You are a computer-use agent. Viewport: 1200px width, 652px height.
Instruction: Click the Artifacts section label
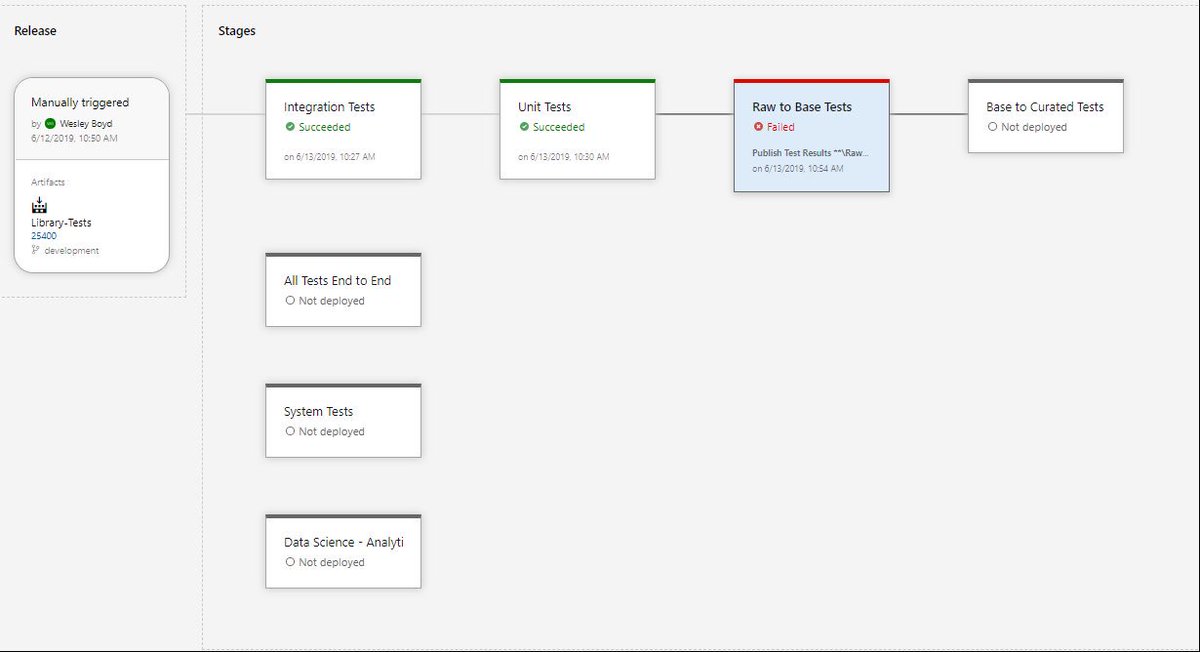point(48,182)
